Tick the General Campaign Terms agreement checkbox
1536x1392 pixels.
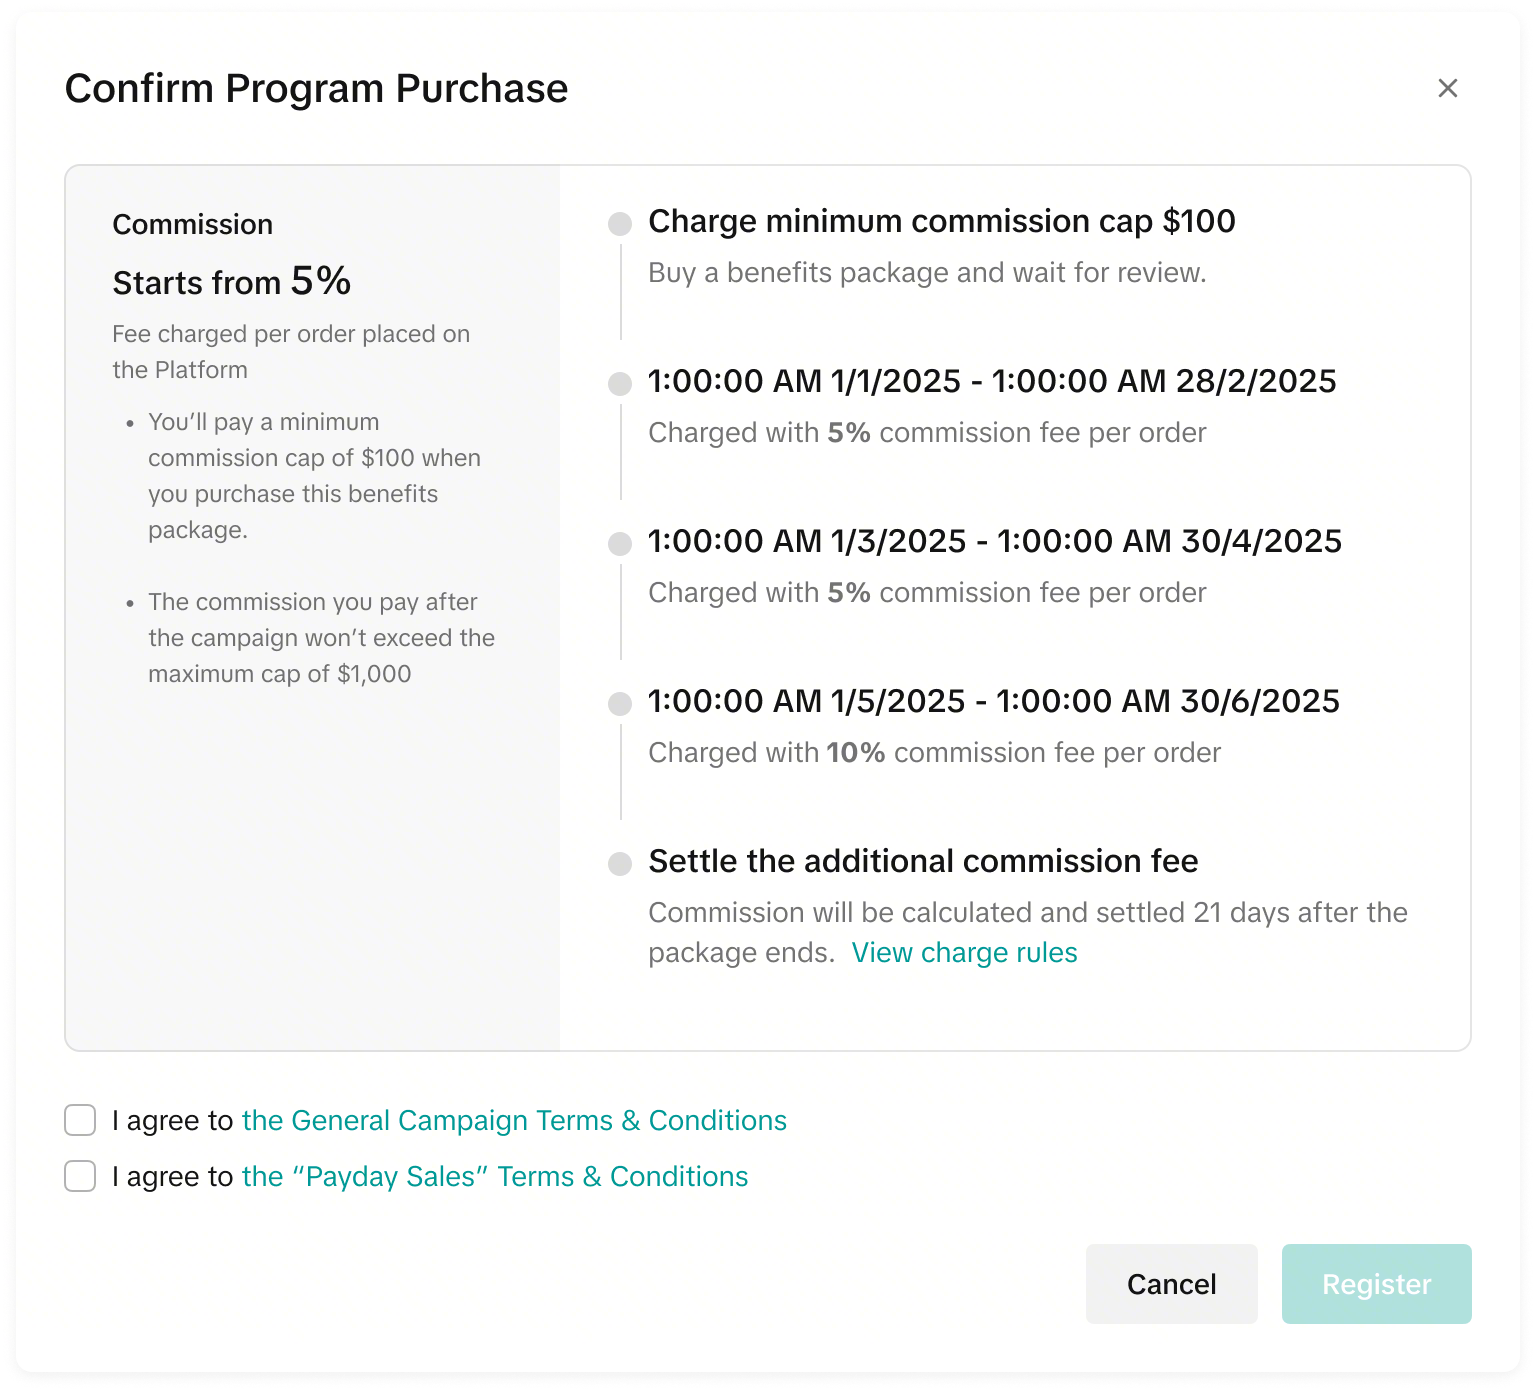80,1120
